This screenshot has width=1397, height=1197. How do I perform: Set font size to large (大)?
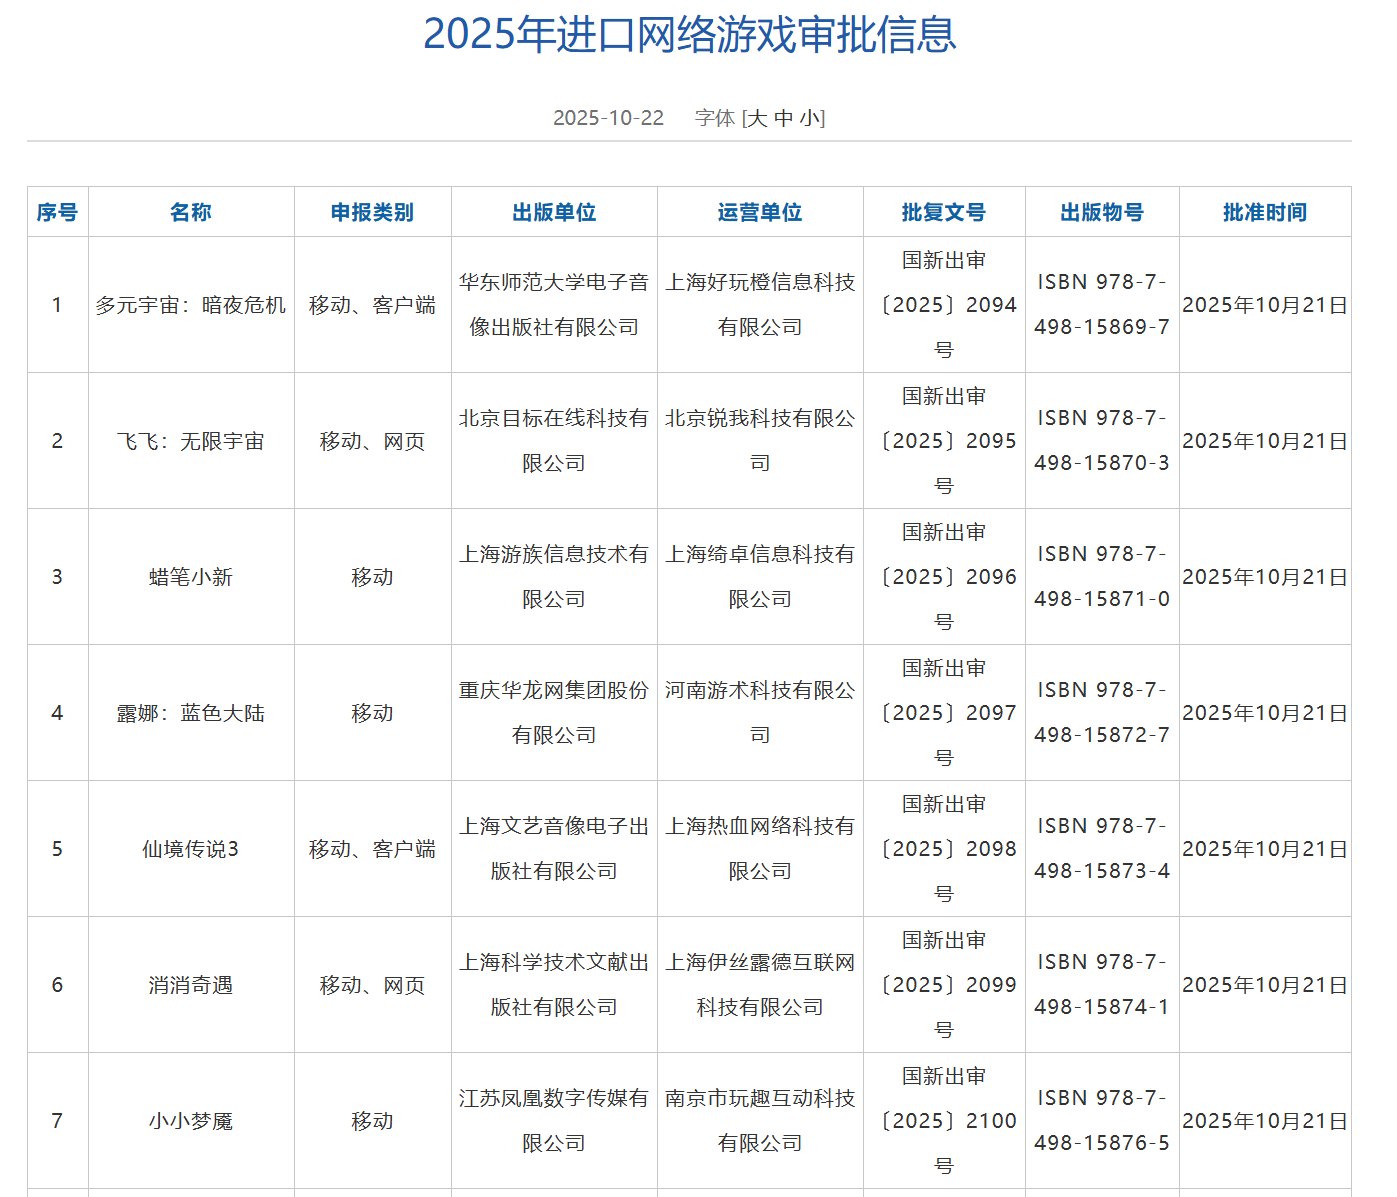coord(757,118)
